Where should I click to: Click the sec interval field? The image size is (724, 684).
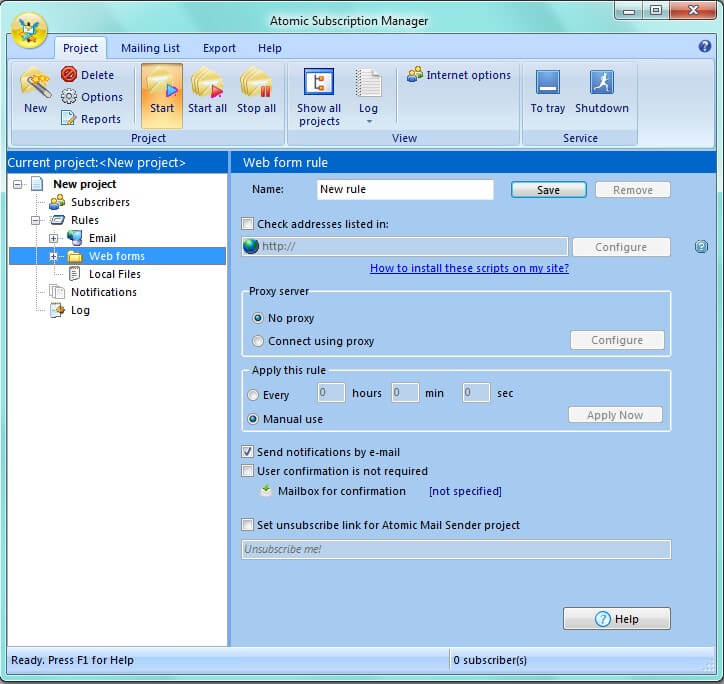pyautogui.click(x=476, y=393)
